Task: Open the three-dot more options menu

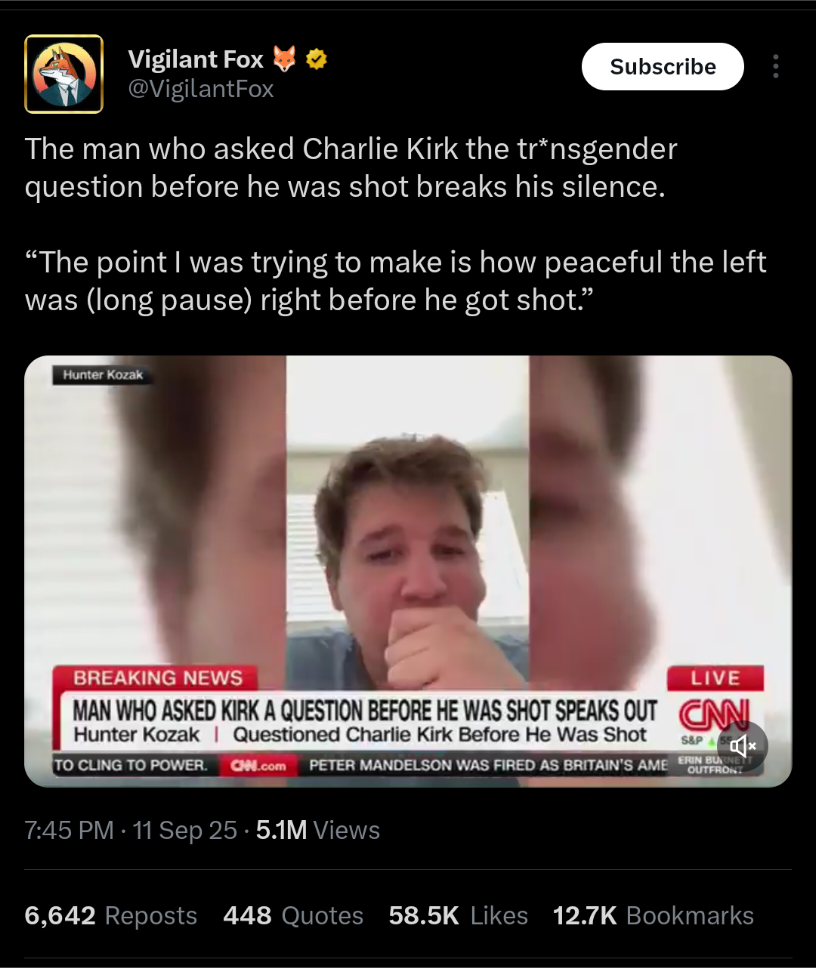Action: coord(775,67)
